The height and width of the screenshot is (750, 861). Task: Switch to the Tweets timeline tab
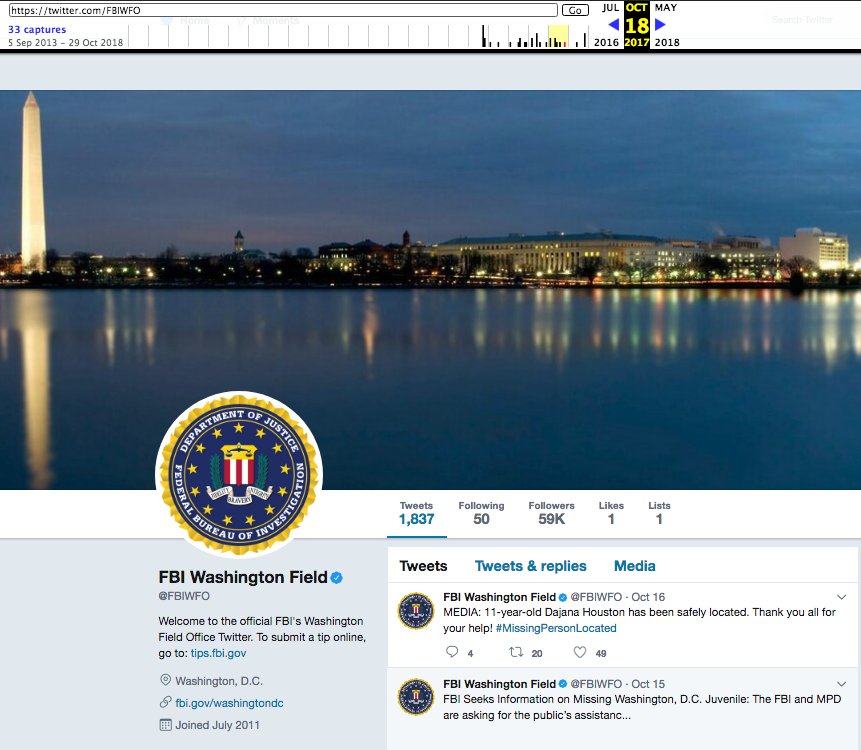click(423, 566)
